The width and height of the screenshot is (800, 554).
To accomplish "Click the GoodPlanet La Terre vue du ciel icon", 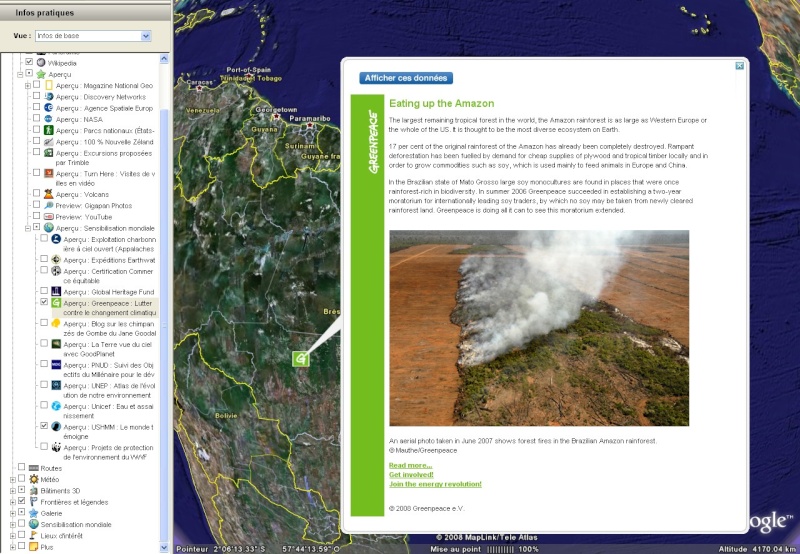I will [x=56, y=344].
